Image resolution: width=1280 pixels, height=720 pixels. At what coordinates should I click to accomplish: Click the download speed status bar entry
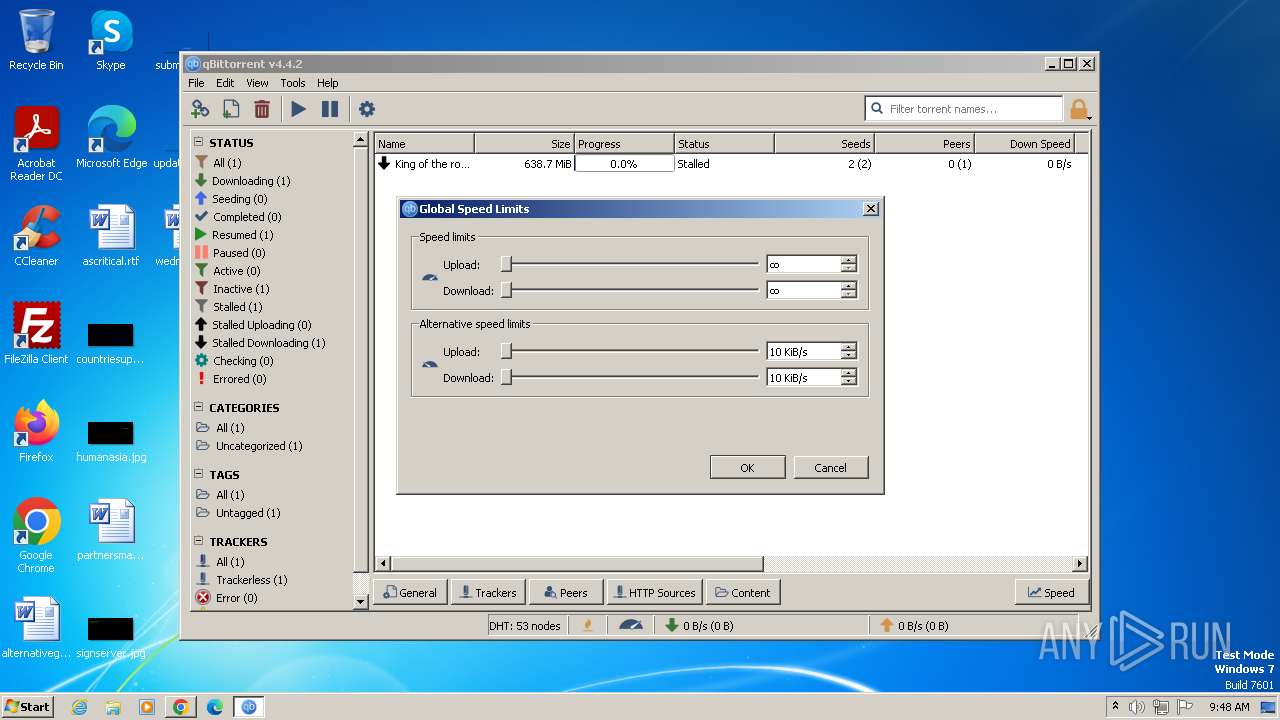tap(699, 626)
